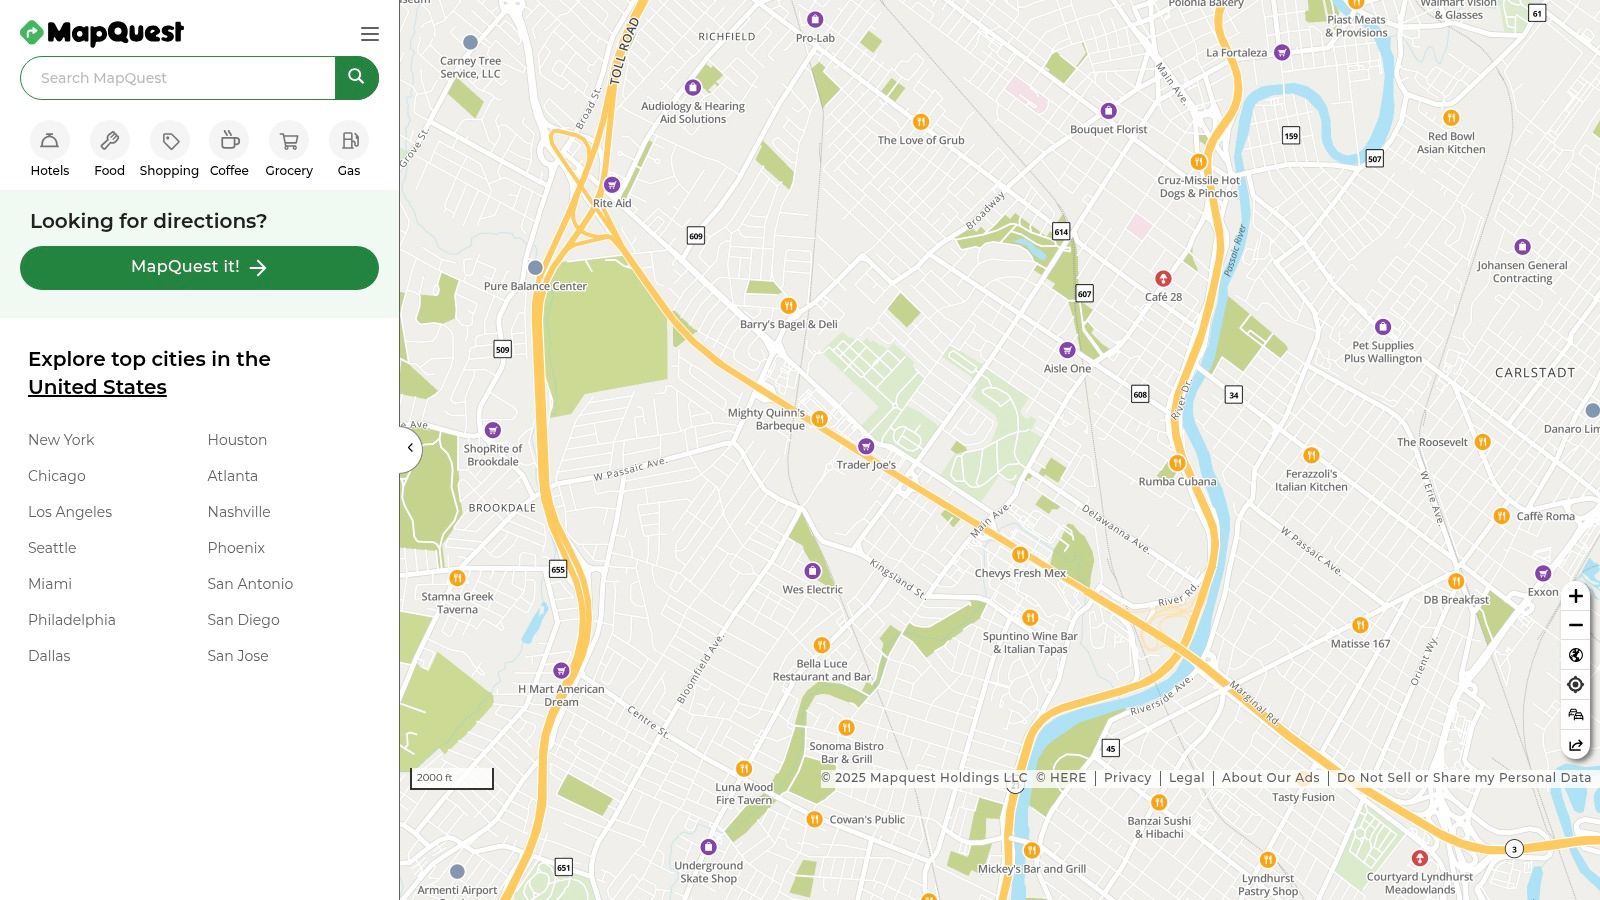Viewport: 1600px width, 900px height.
Task: Click the Pure Balance Center marker
Action: 535,268
